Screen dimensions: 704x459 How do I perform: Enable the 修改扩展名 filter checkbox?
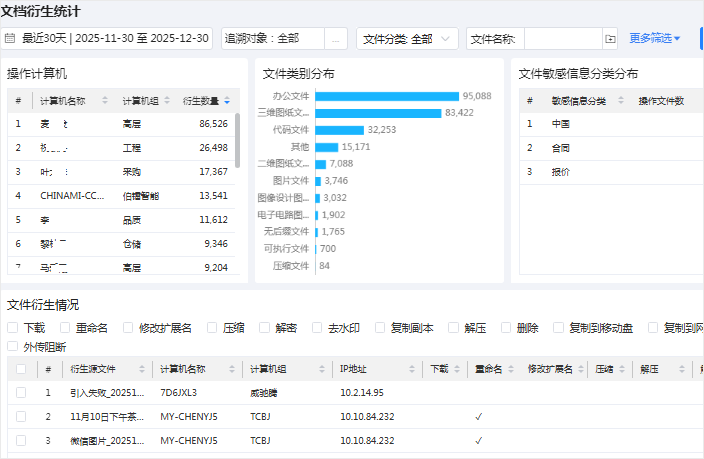(x=128, y=327)
